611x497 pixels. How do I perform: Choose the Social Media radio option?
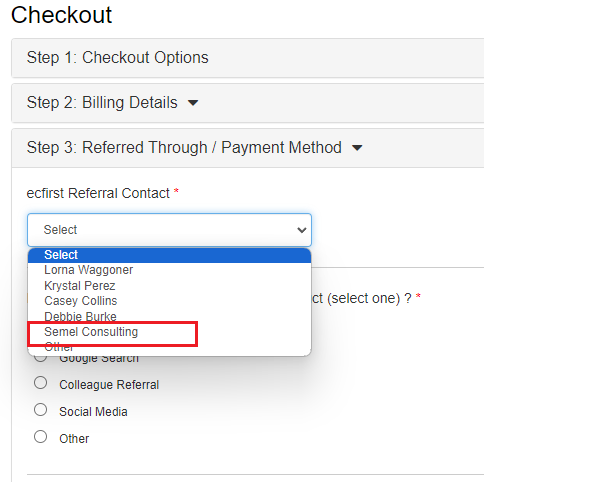(x=41, y=410)
